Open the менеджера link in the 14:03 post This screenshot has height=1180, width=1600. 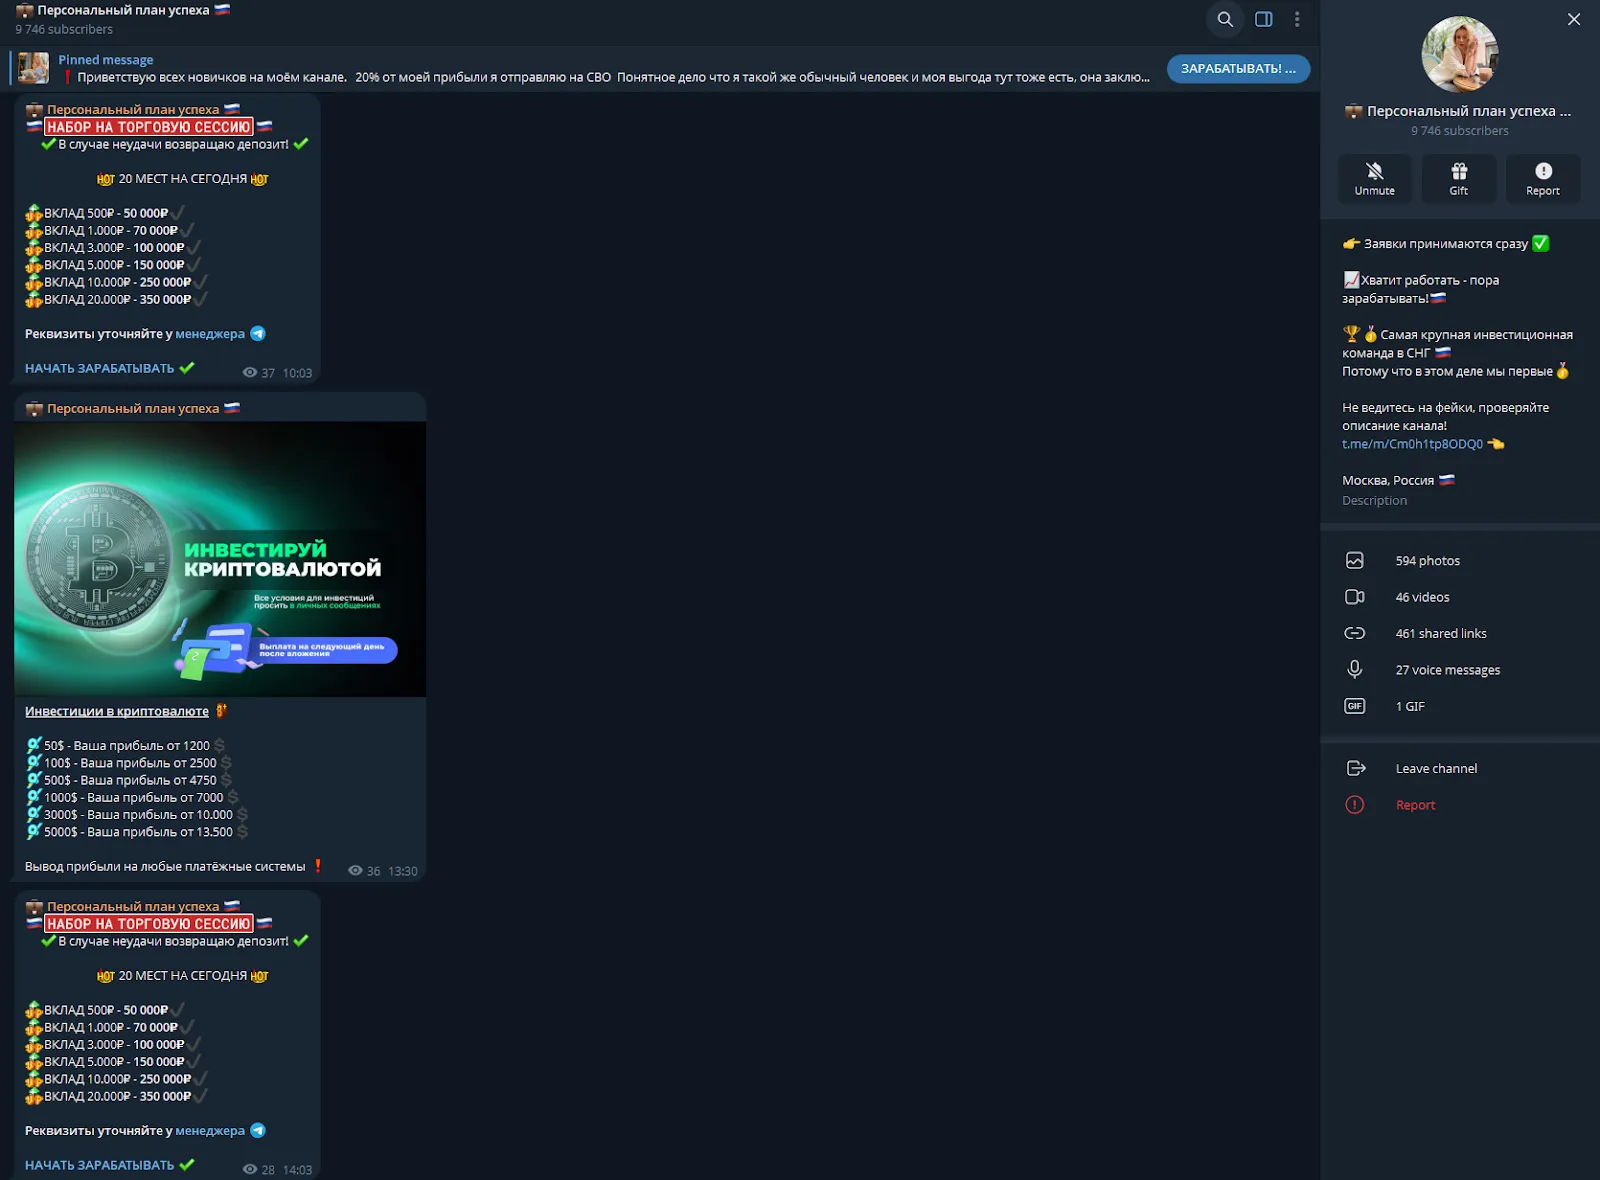210,1131
